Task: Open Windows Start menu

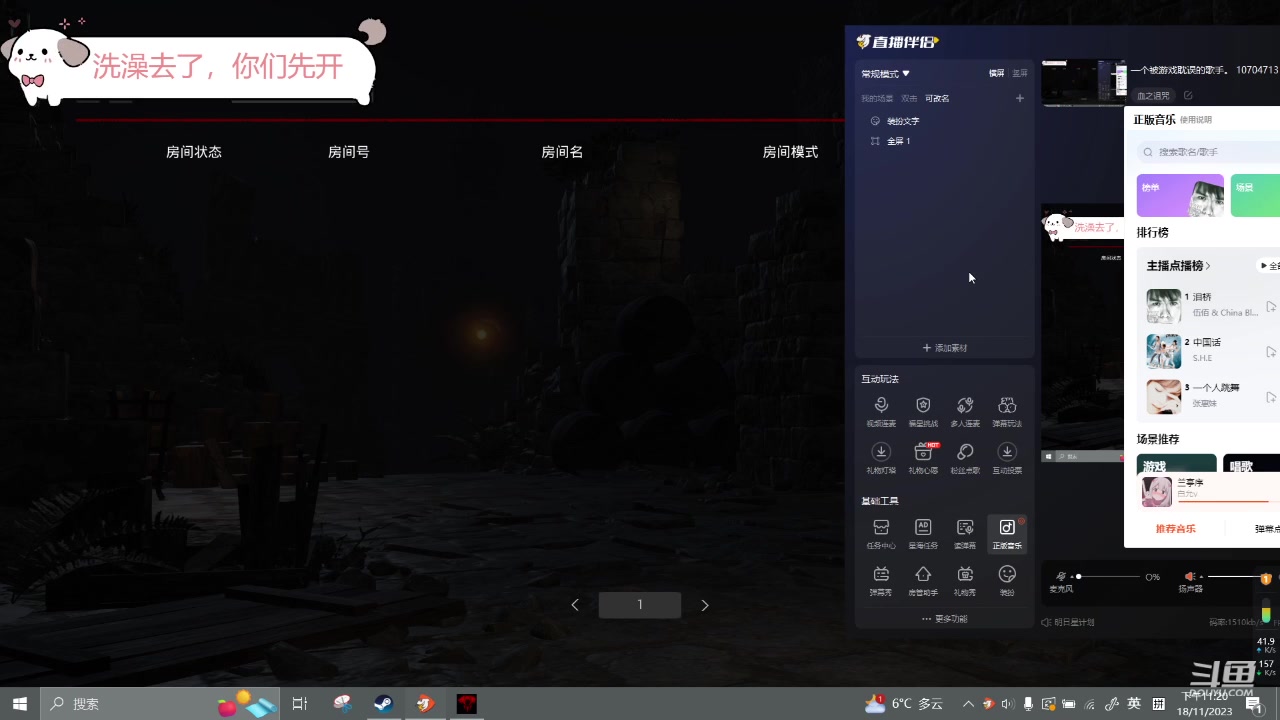Action: (19, 704)
